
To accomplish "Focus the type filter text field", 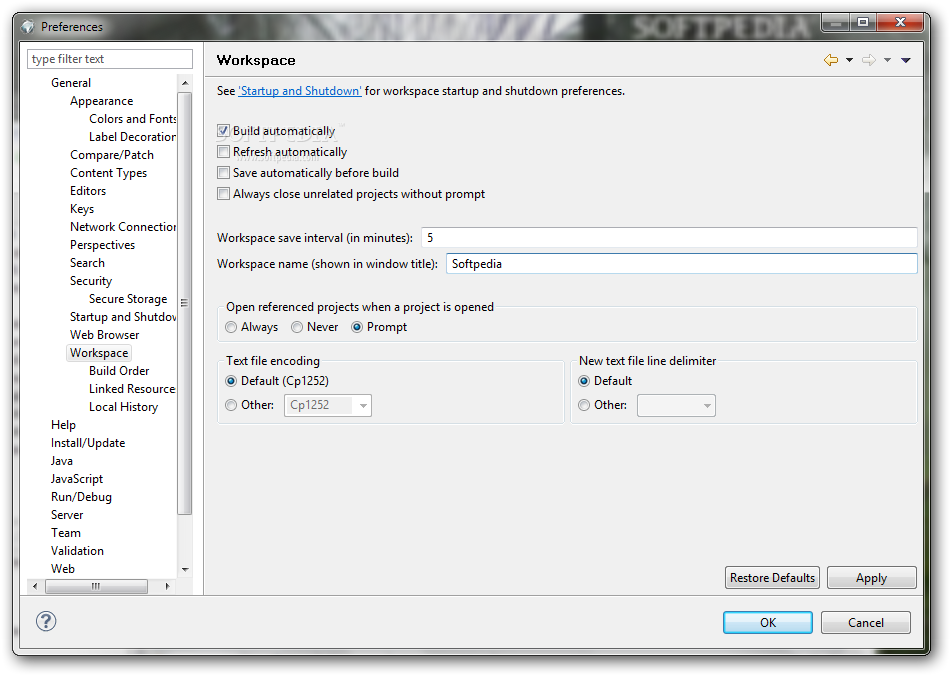I will (x=110, y=59).
